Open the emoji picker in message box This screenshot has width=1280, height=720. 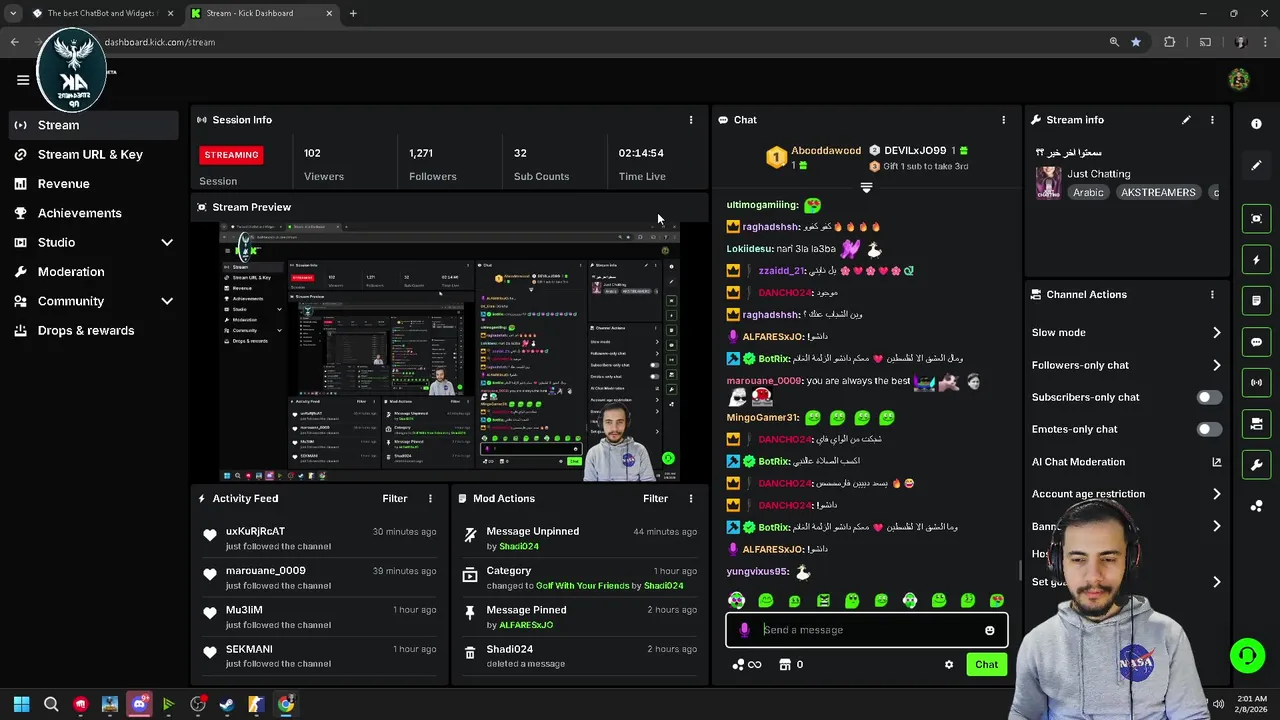click(989, 630)
